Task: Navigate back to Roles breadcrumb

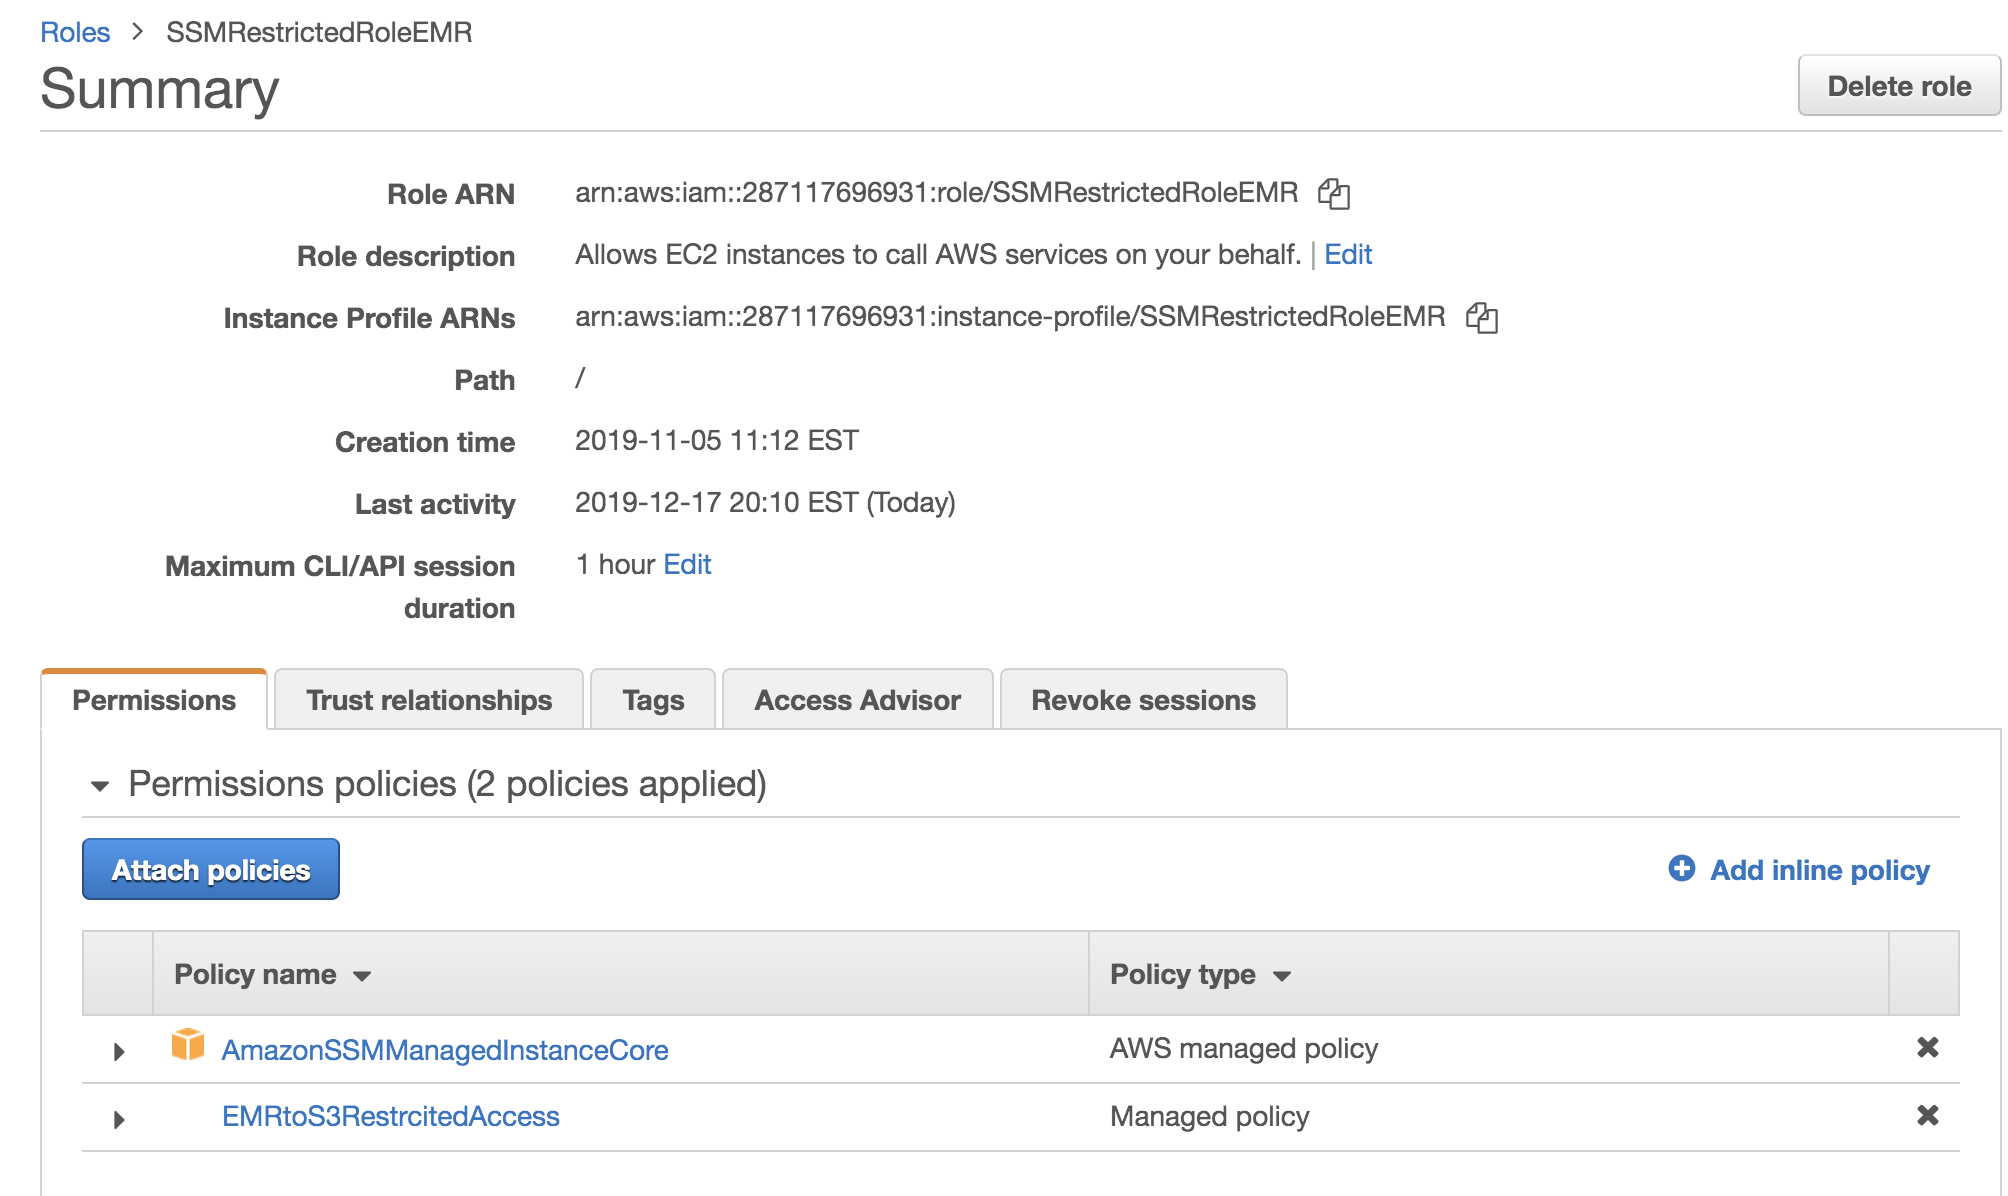Action: click(x=75, y=32)
